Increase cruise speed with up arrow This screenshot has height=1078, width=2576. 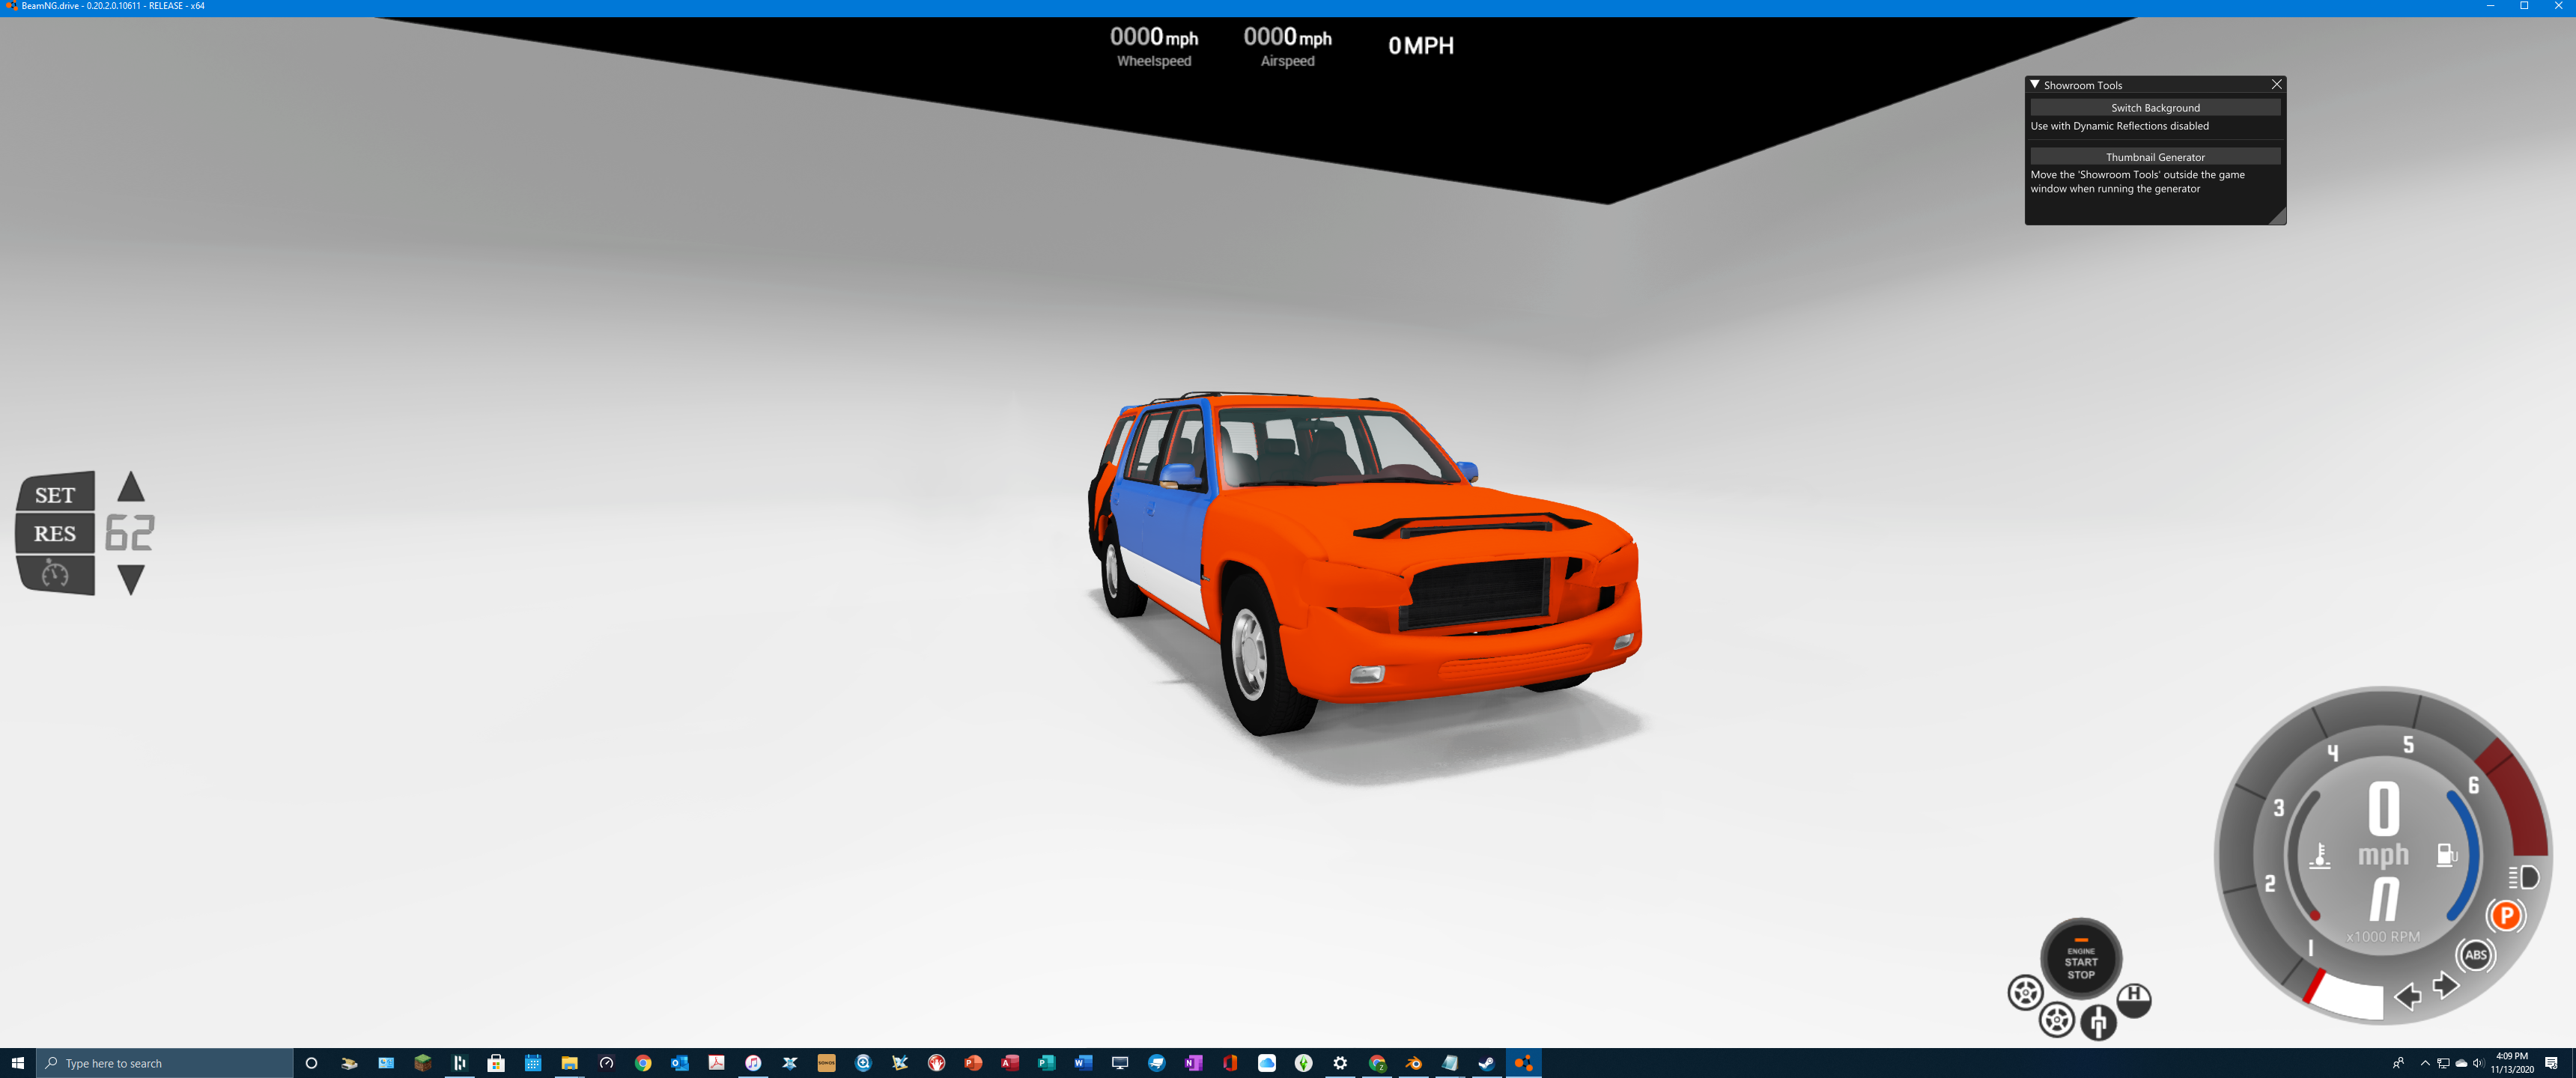[x=131, y=487]
